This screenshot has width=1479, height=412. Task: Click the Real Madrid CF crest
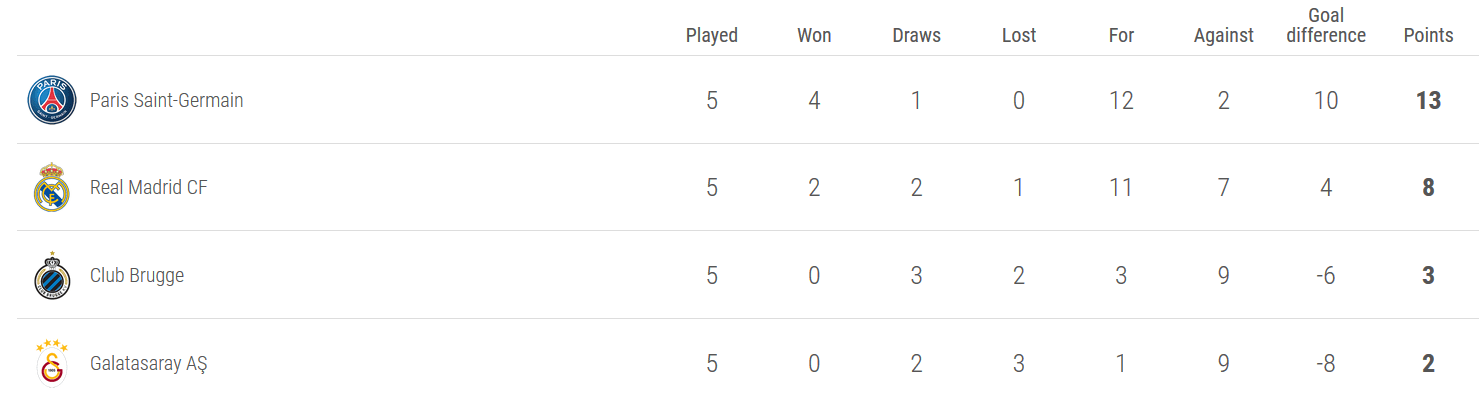point(52,188)
